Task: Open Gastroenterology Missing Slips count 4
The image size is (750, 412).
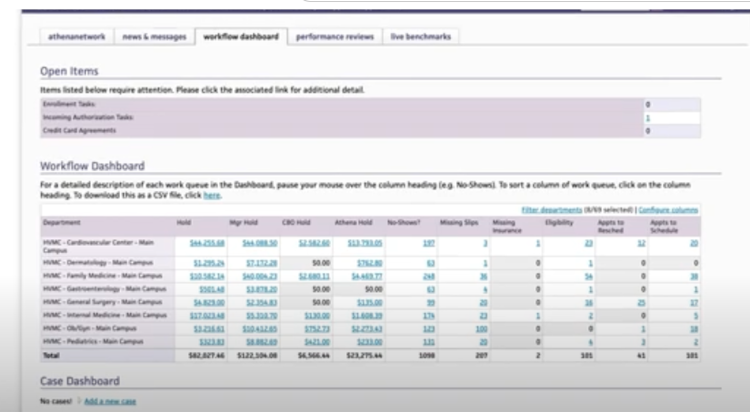Action: click(485, 290)
